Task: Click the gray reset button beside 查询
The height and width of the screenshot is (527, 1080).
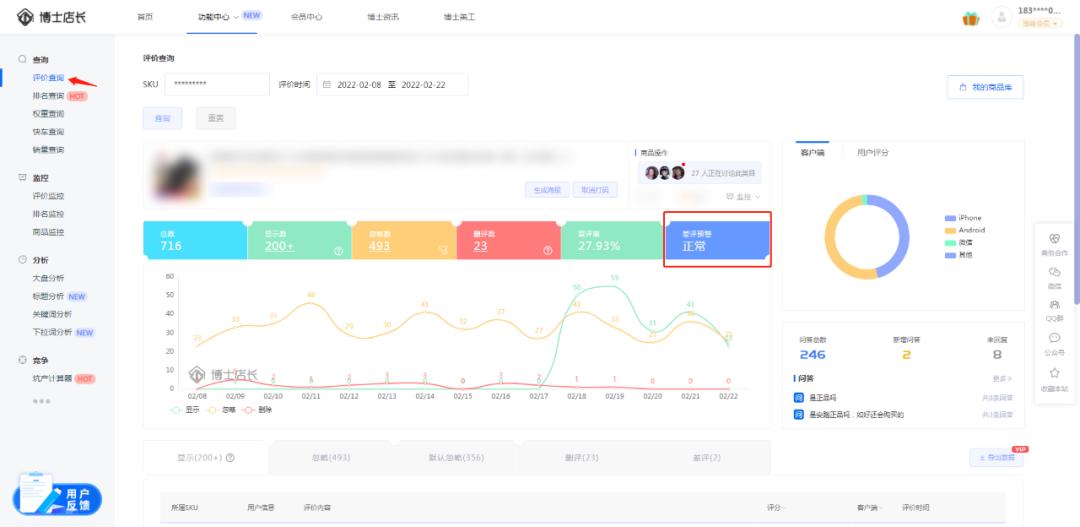Action: coord(216,118)
